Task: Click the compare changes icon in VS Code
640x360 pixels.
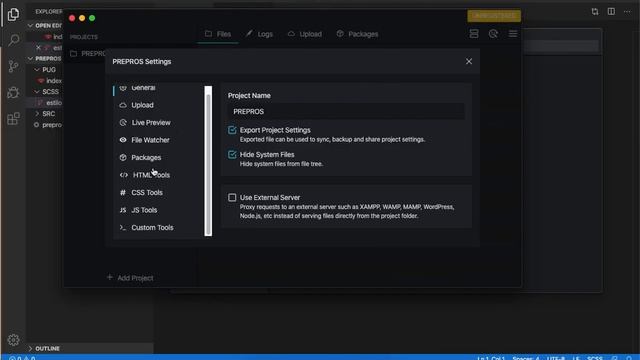Action: 595,11
